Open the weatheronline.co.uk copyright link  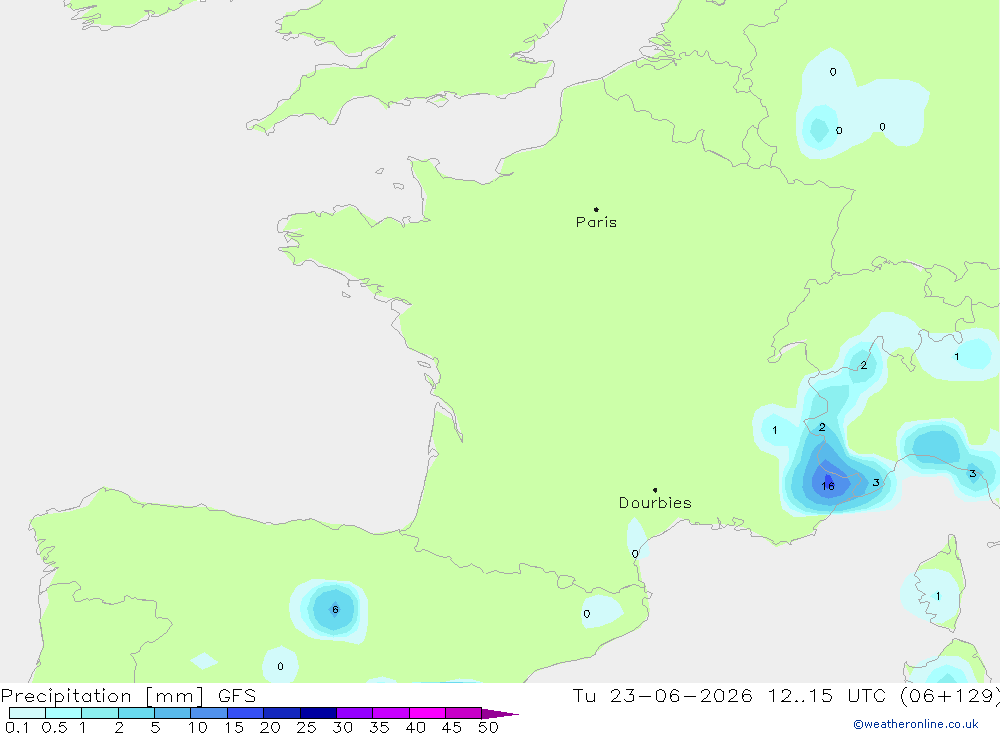916,724
